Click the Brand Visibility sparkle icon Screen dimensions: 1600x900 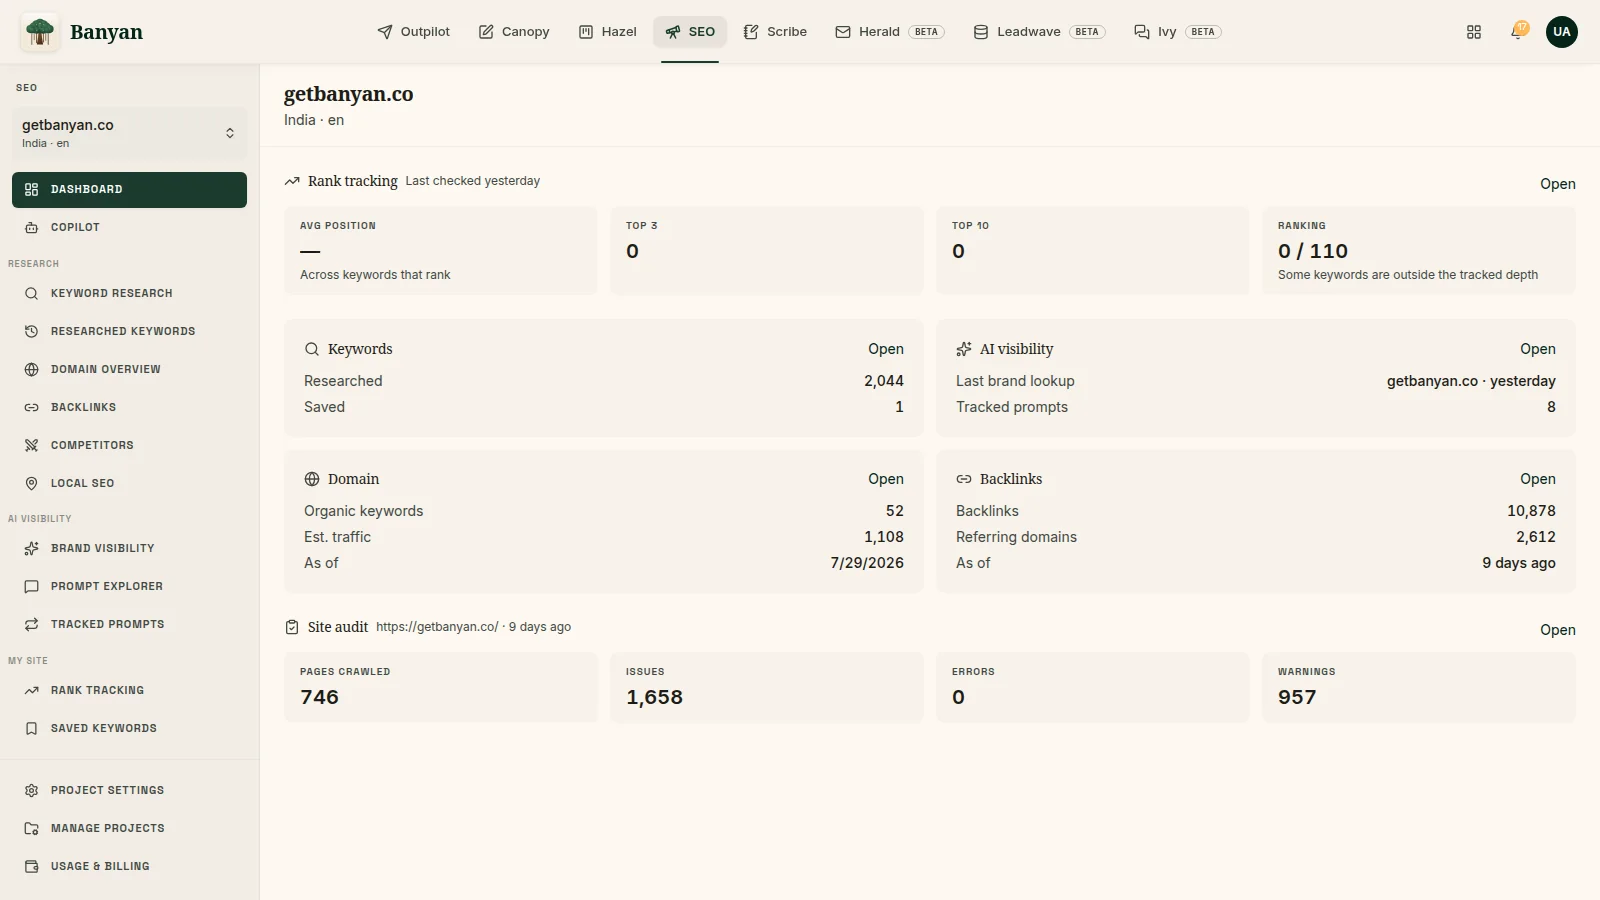point(31,548)
